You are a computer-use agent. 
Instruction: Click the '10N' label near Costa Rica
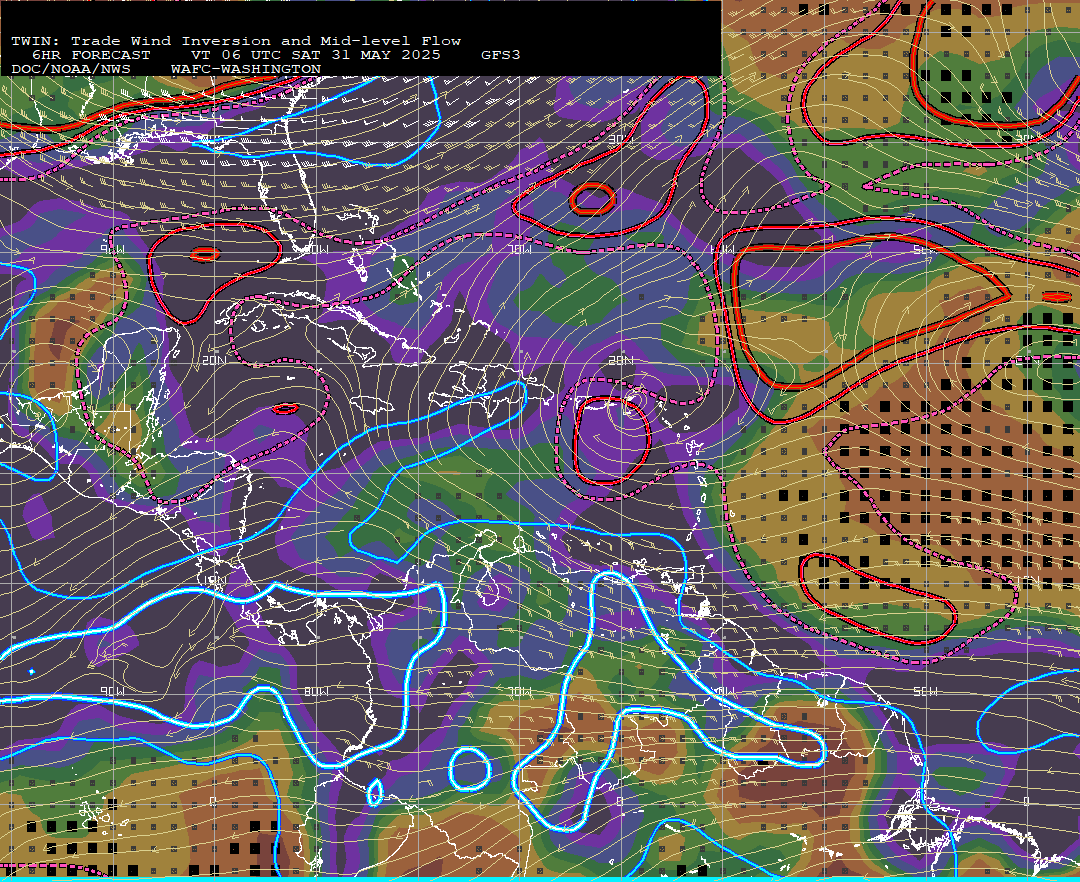point(214,580)
